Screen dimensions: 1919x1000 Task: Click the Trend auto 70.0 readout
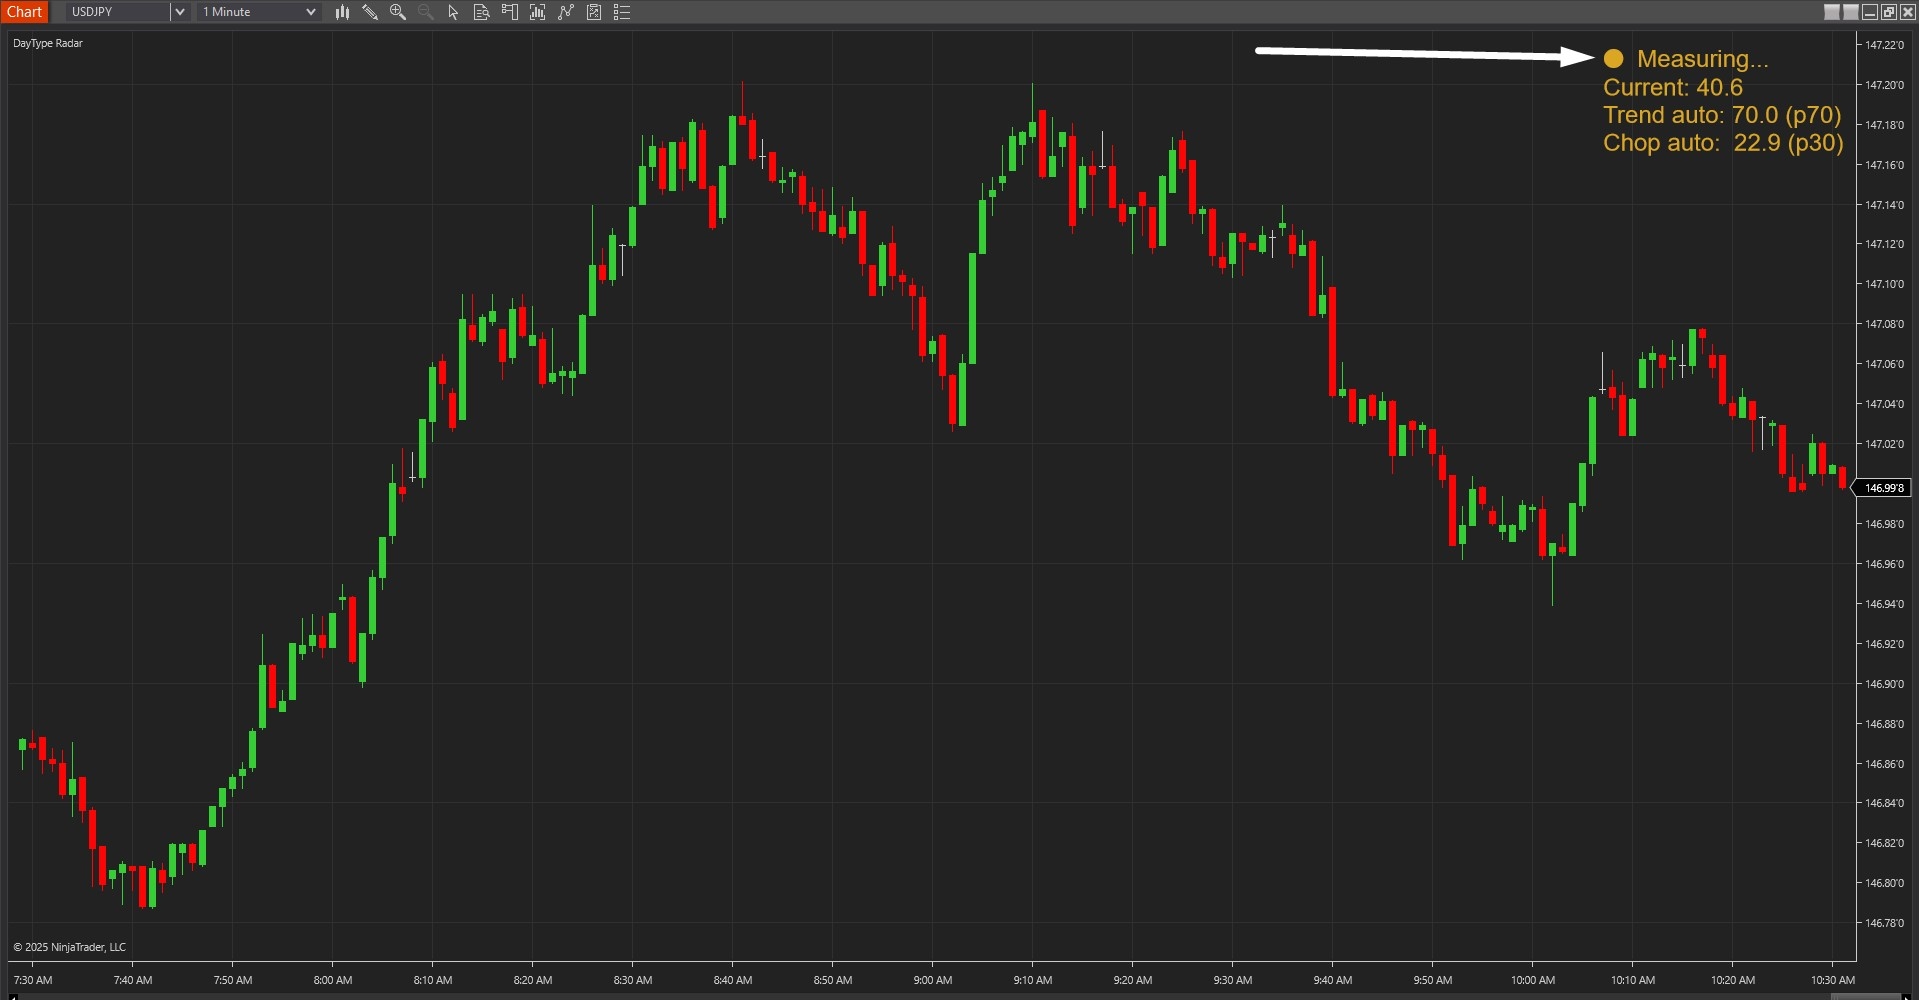point(1721,115)
